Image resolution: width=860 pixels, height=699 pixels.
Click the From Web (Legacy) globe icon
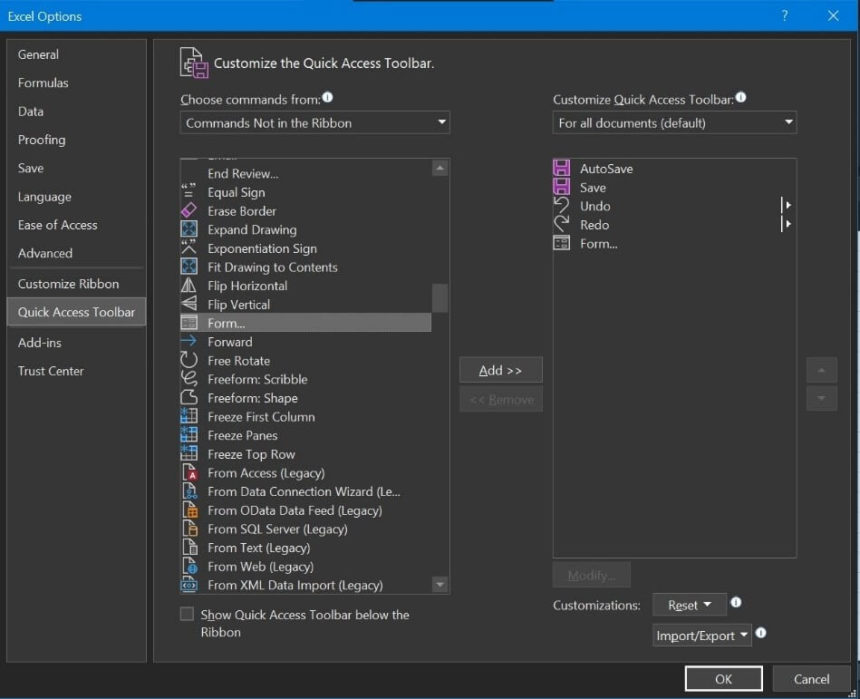tap(190, 566)
